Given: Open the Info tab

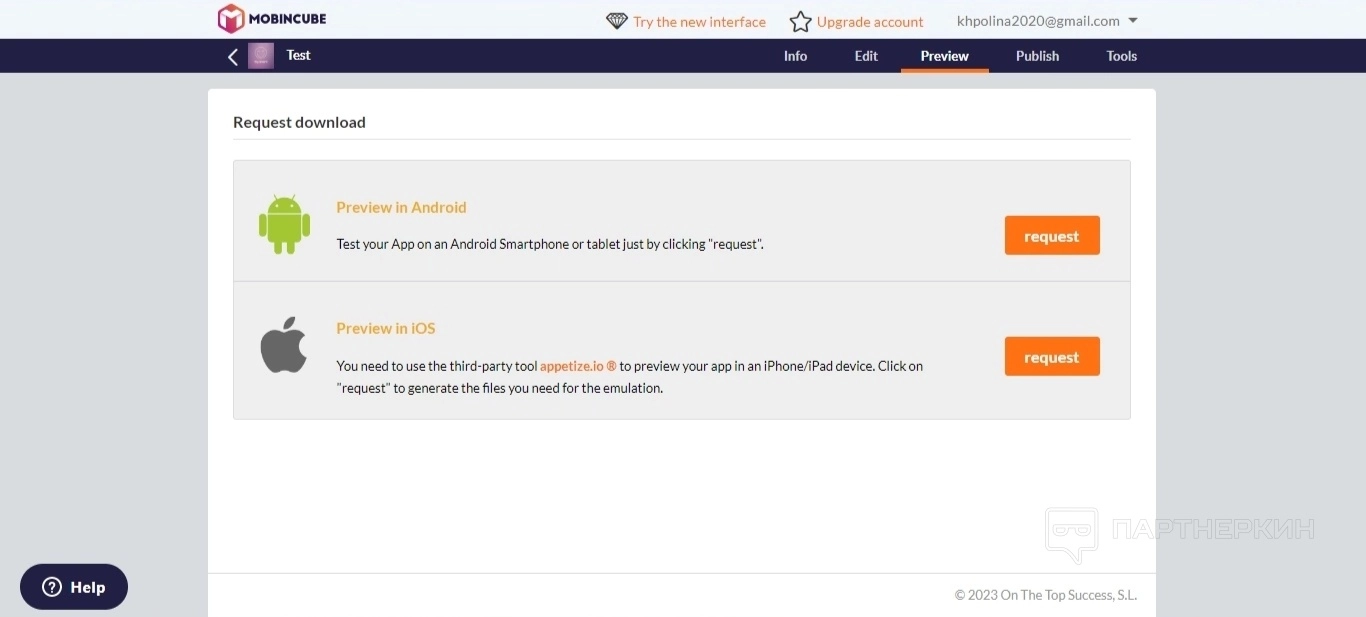Looking at the screenshot, I should tap(795, 56).
